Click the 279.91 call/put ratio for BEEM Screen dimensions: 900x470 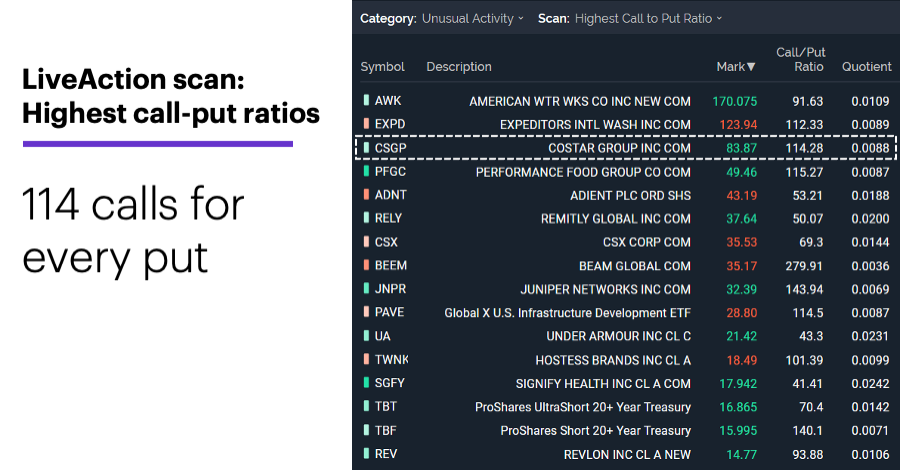[x=804, y=266]
